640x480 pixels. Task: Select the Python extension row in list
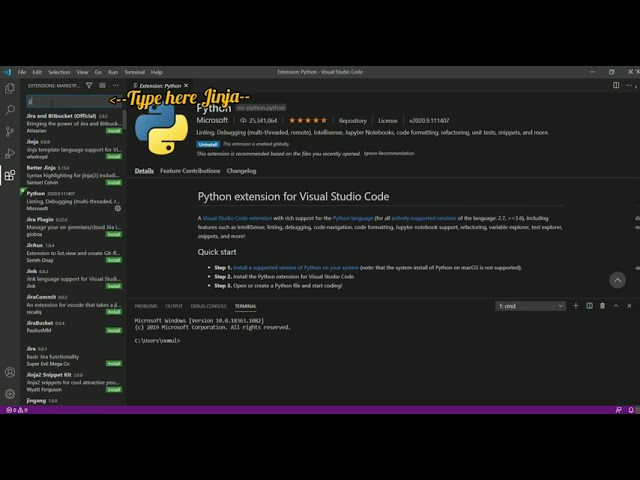(73, 201)
